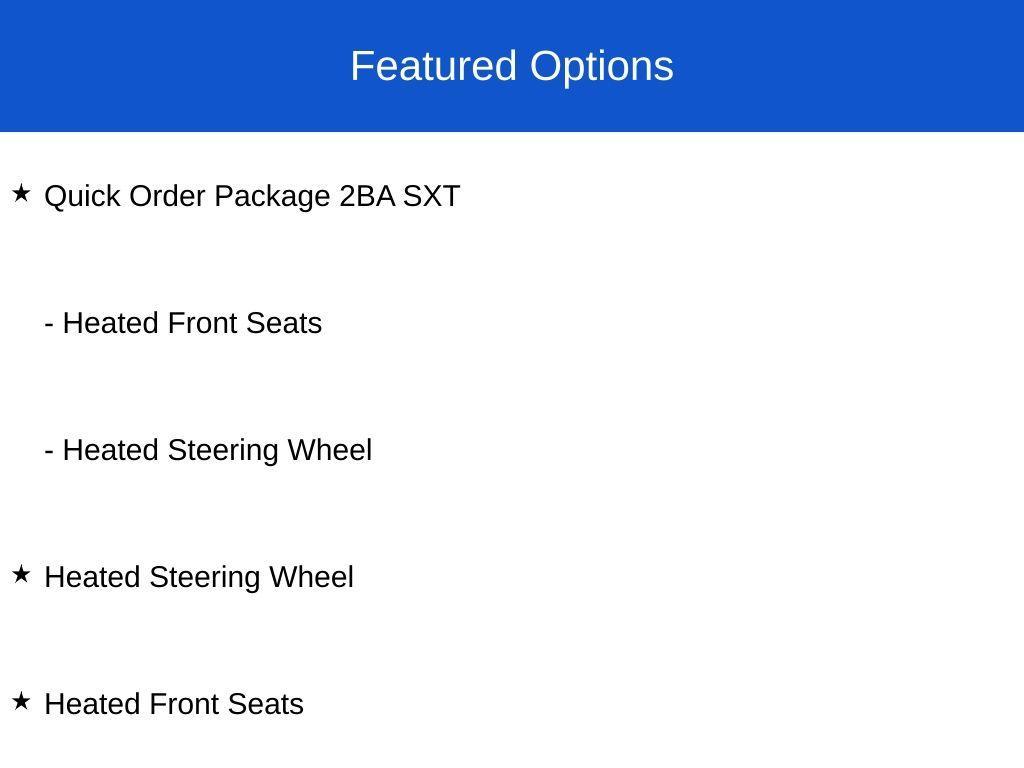This screenshot has width=1024, height=768.
Task: Click the dash before indented Heated Steering Wheel
Action: [x=49, y=451]
